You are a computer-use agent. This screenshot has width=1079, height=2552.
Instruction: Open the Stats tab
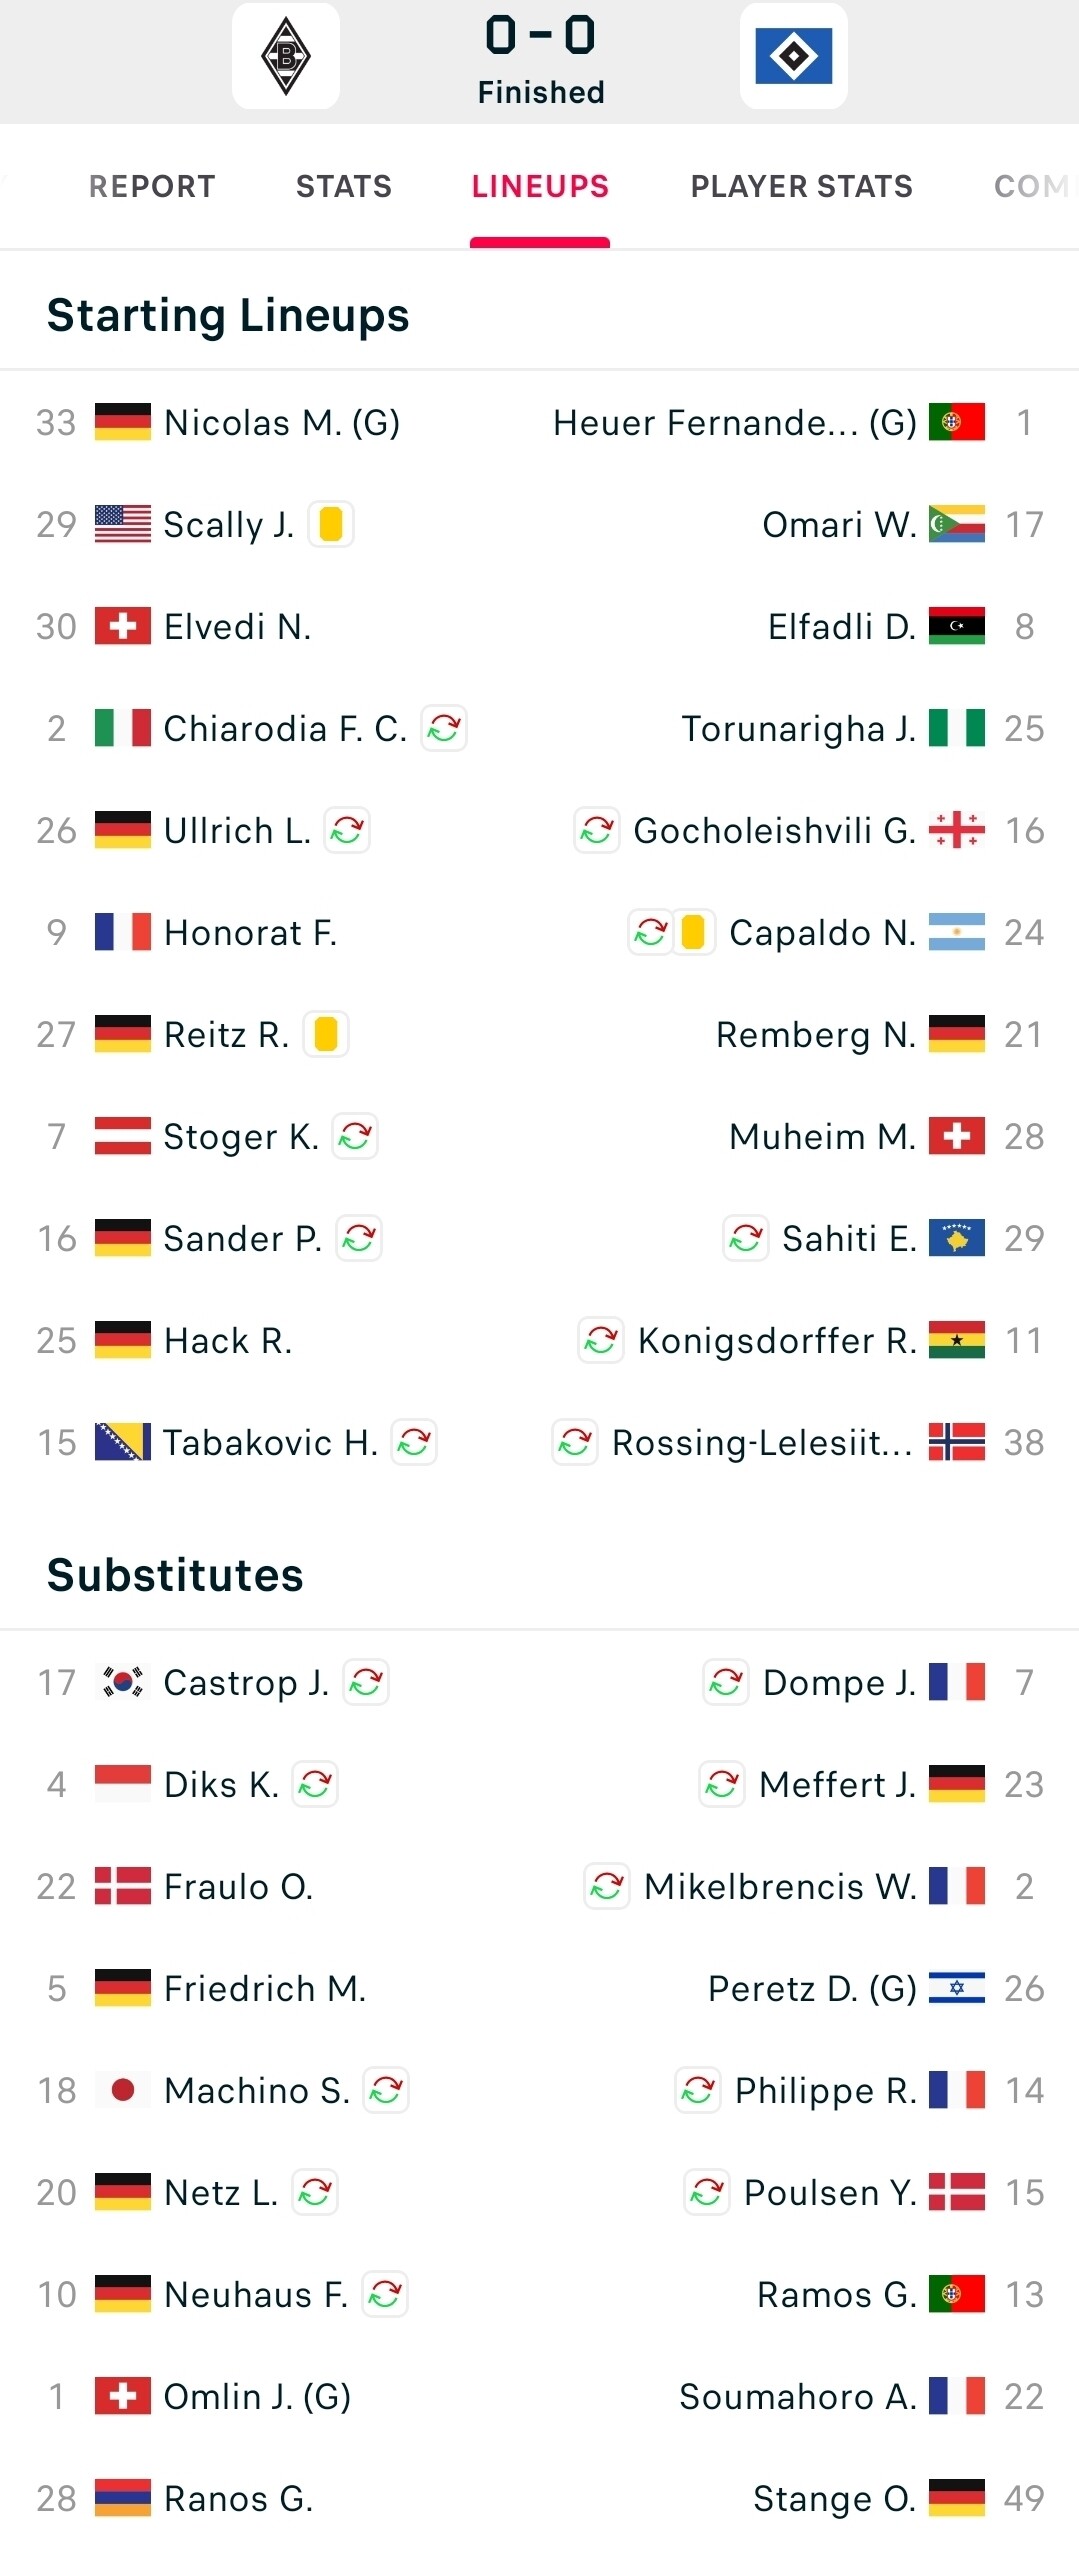344,186
